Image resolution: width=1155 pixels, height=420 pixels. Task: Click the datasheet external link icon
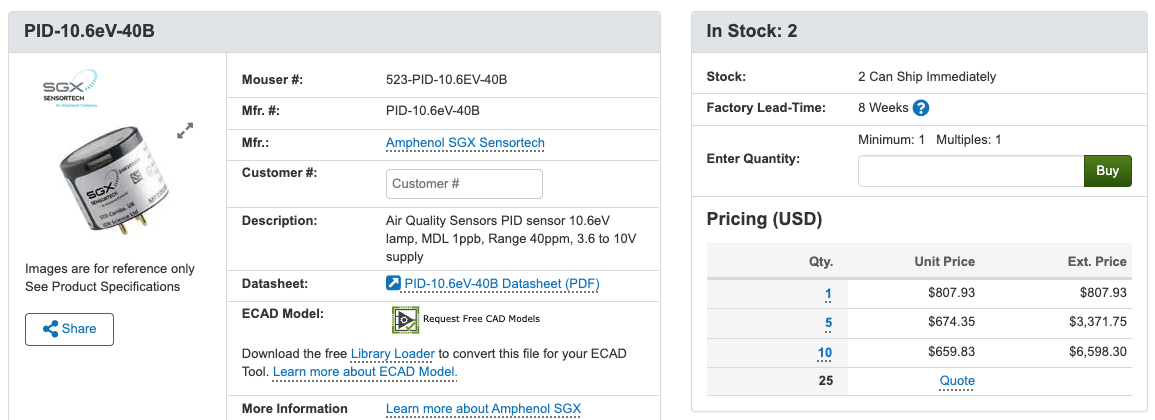tap(393, 283)
